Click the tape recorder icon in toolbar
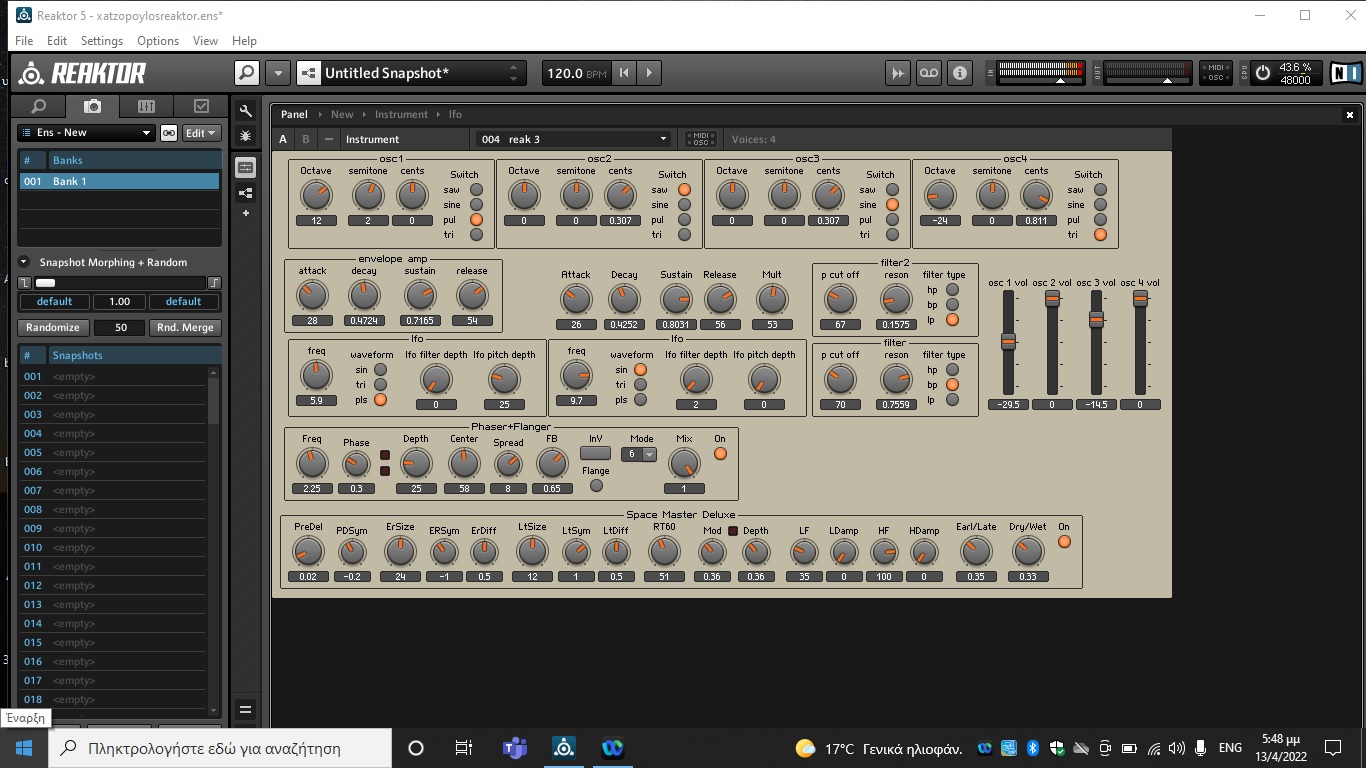The width and height of the screenshot is (1366, 768). [x=929, y=73]
